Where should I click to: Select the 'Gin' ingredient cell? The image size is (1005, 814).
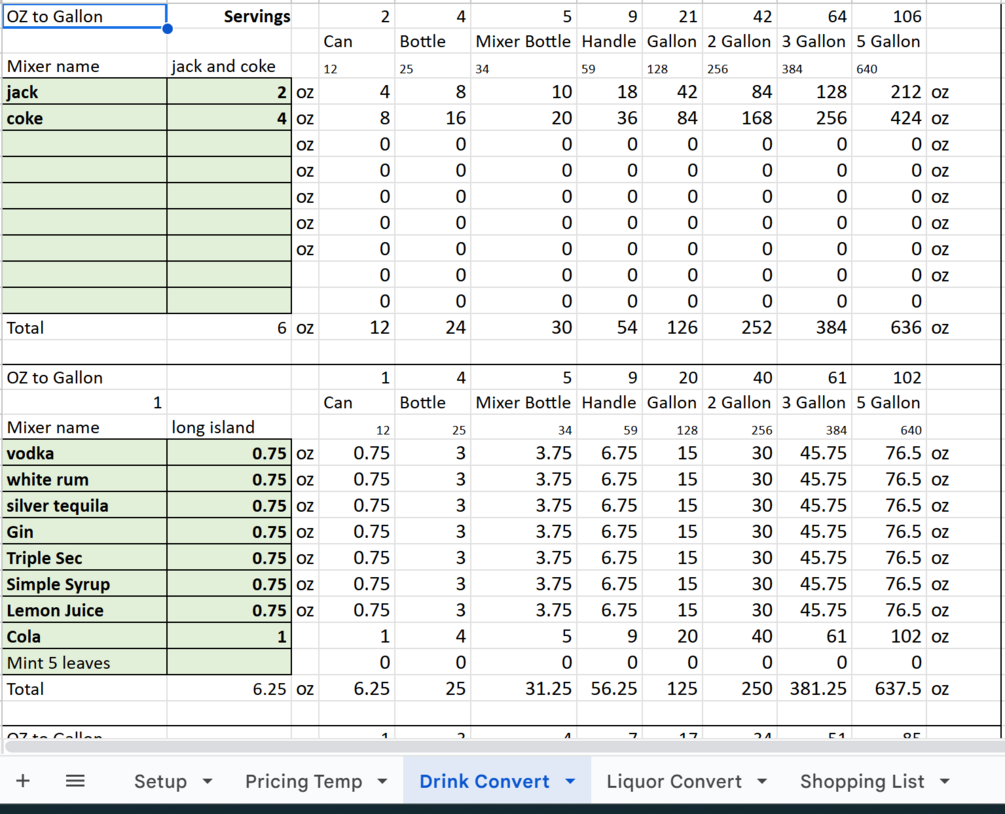click(85, 532)
